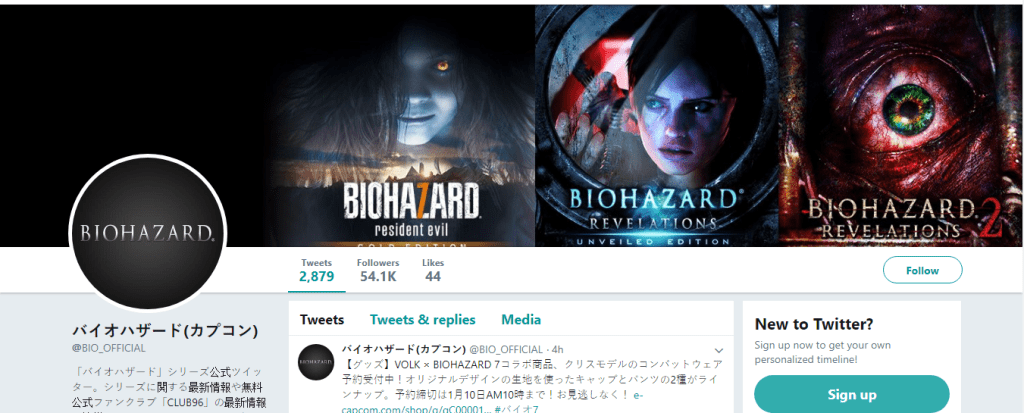The height and width of the screenshot is (413, 1024).
Task: Click the Biohazard Revelations Unveiled Edition cover
Action: [656, 125]
